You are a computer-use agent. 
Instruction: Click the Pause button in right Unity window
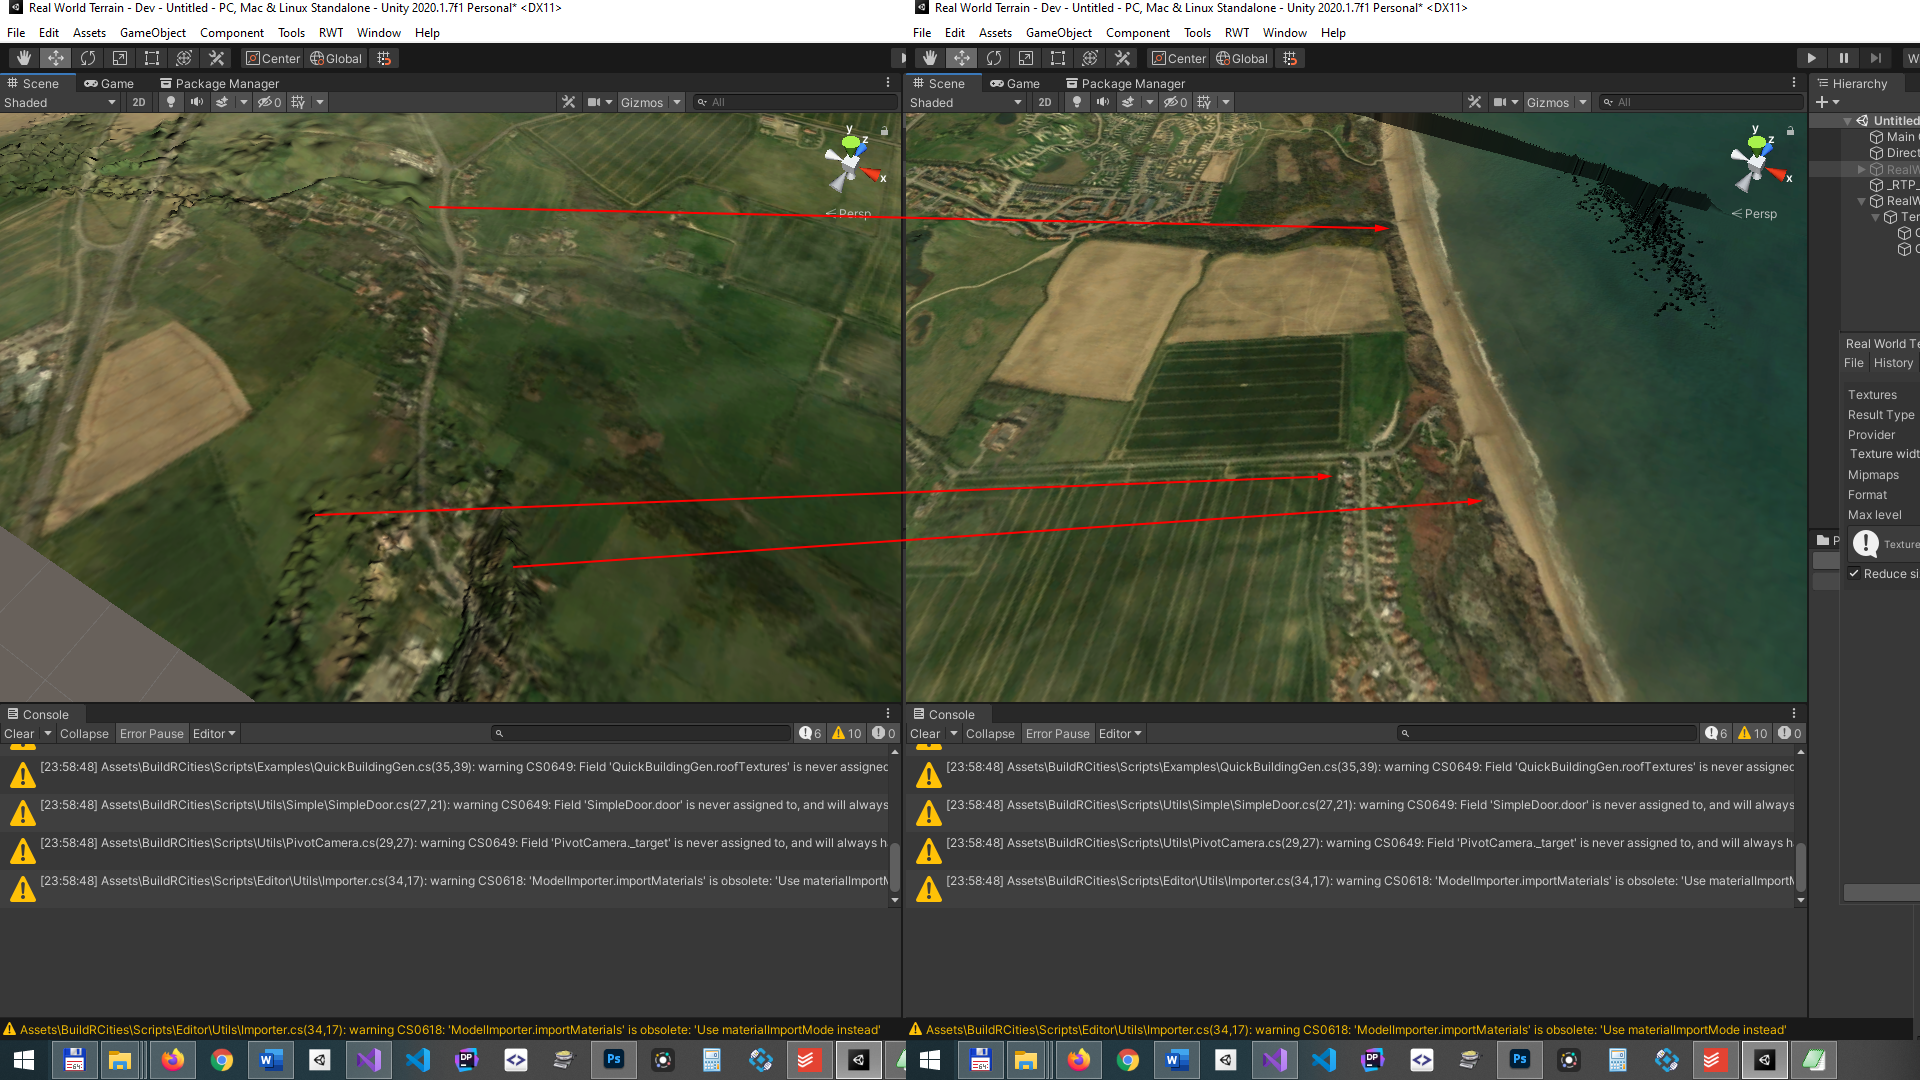click(1844, 58)
